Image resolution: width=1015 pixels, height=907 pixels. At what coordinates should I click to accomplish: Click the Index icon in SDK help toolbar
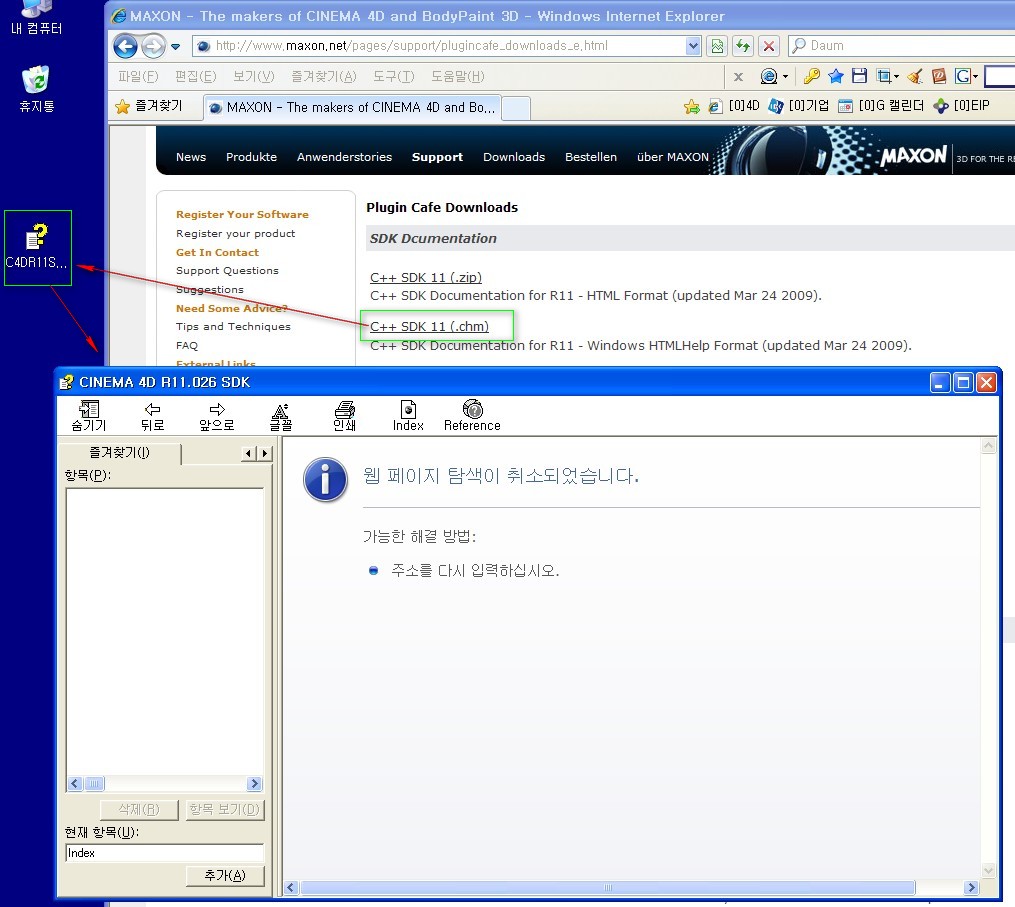(408, 415)
